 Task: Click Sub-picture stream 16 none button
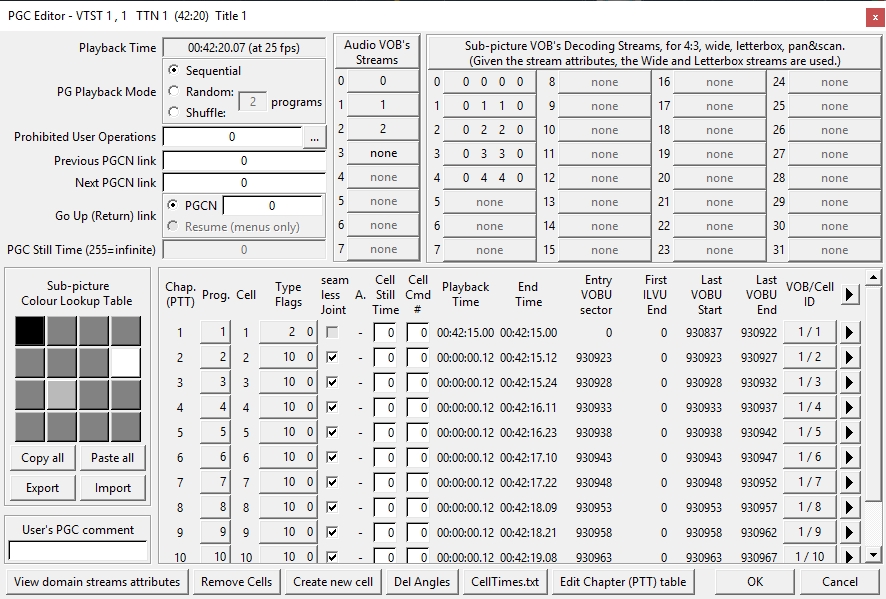719,82
